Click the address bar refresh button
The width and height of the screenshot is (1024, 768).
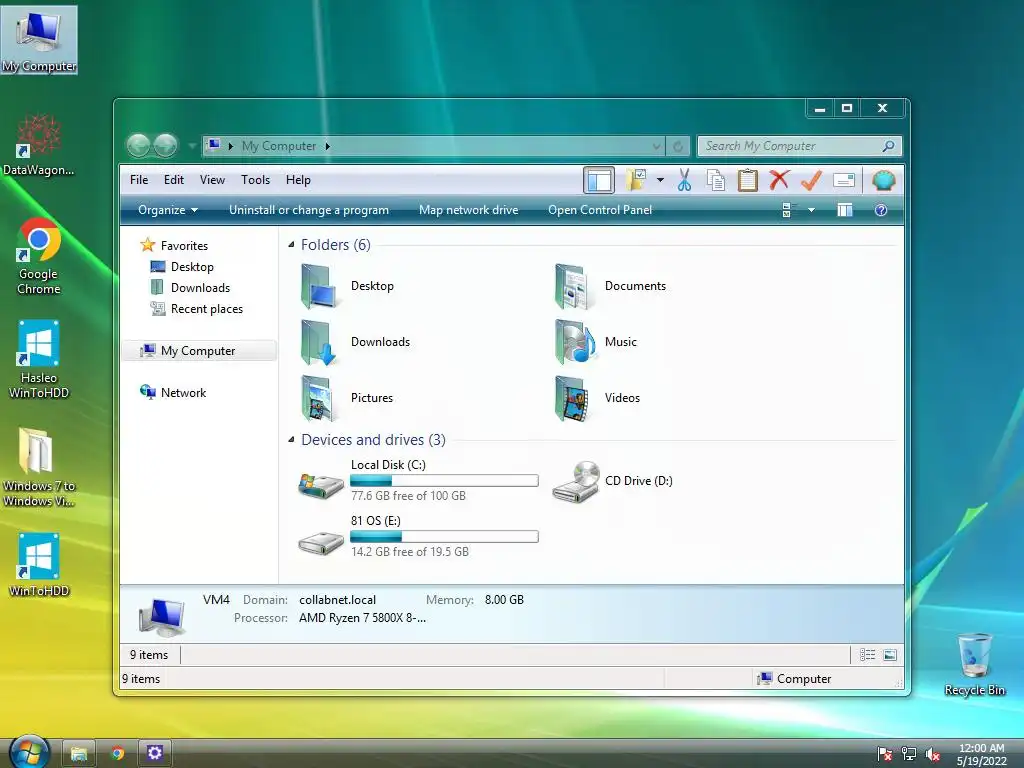tap(678, 146)
